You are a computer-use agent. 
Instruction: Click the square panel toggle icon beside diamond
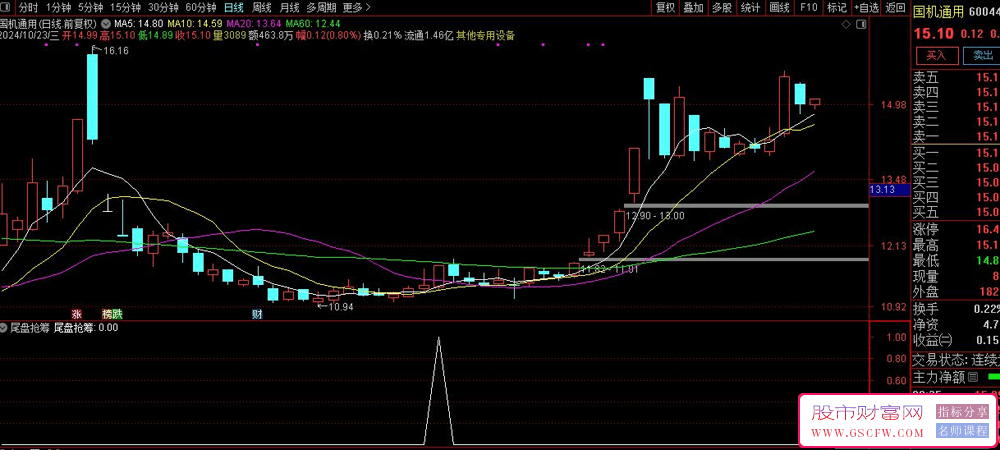(x=862, y=24)
